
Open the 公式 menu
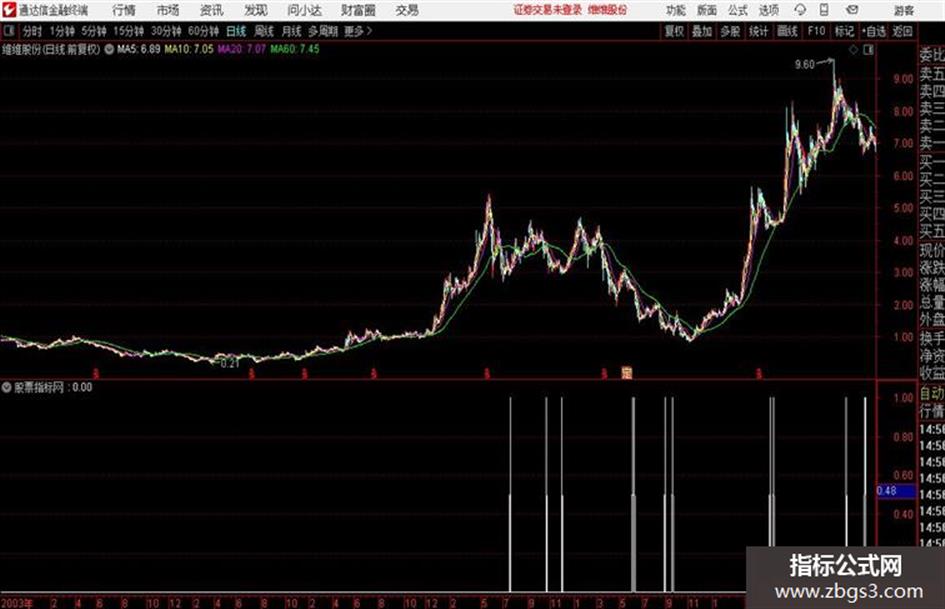click(738, 10)
